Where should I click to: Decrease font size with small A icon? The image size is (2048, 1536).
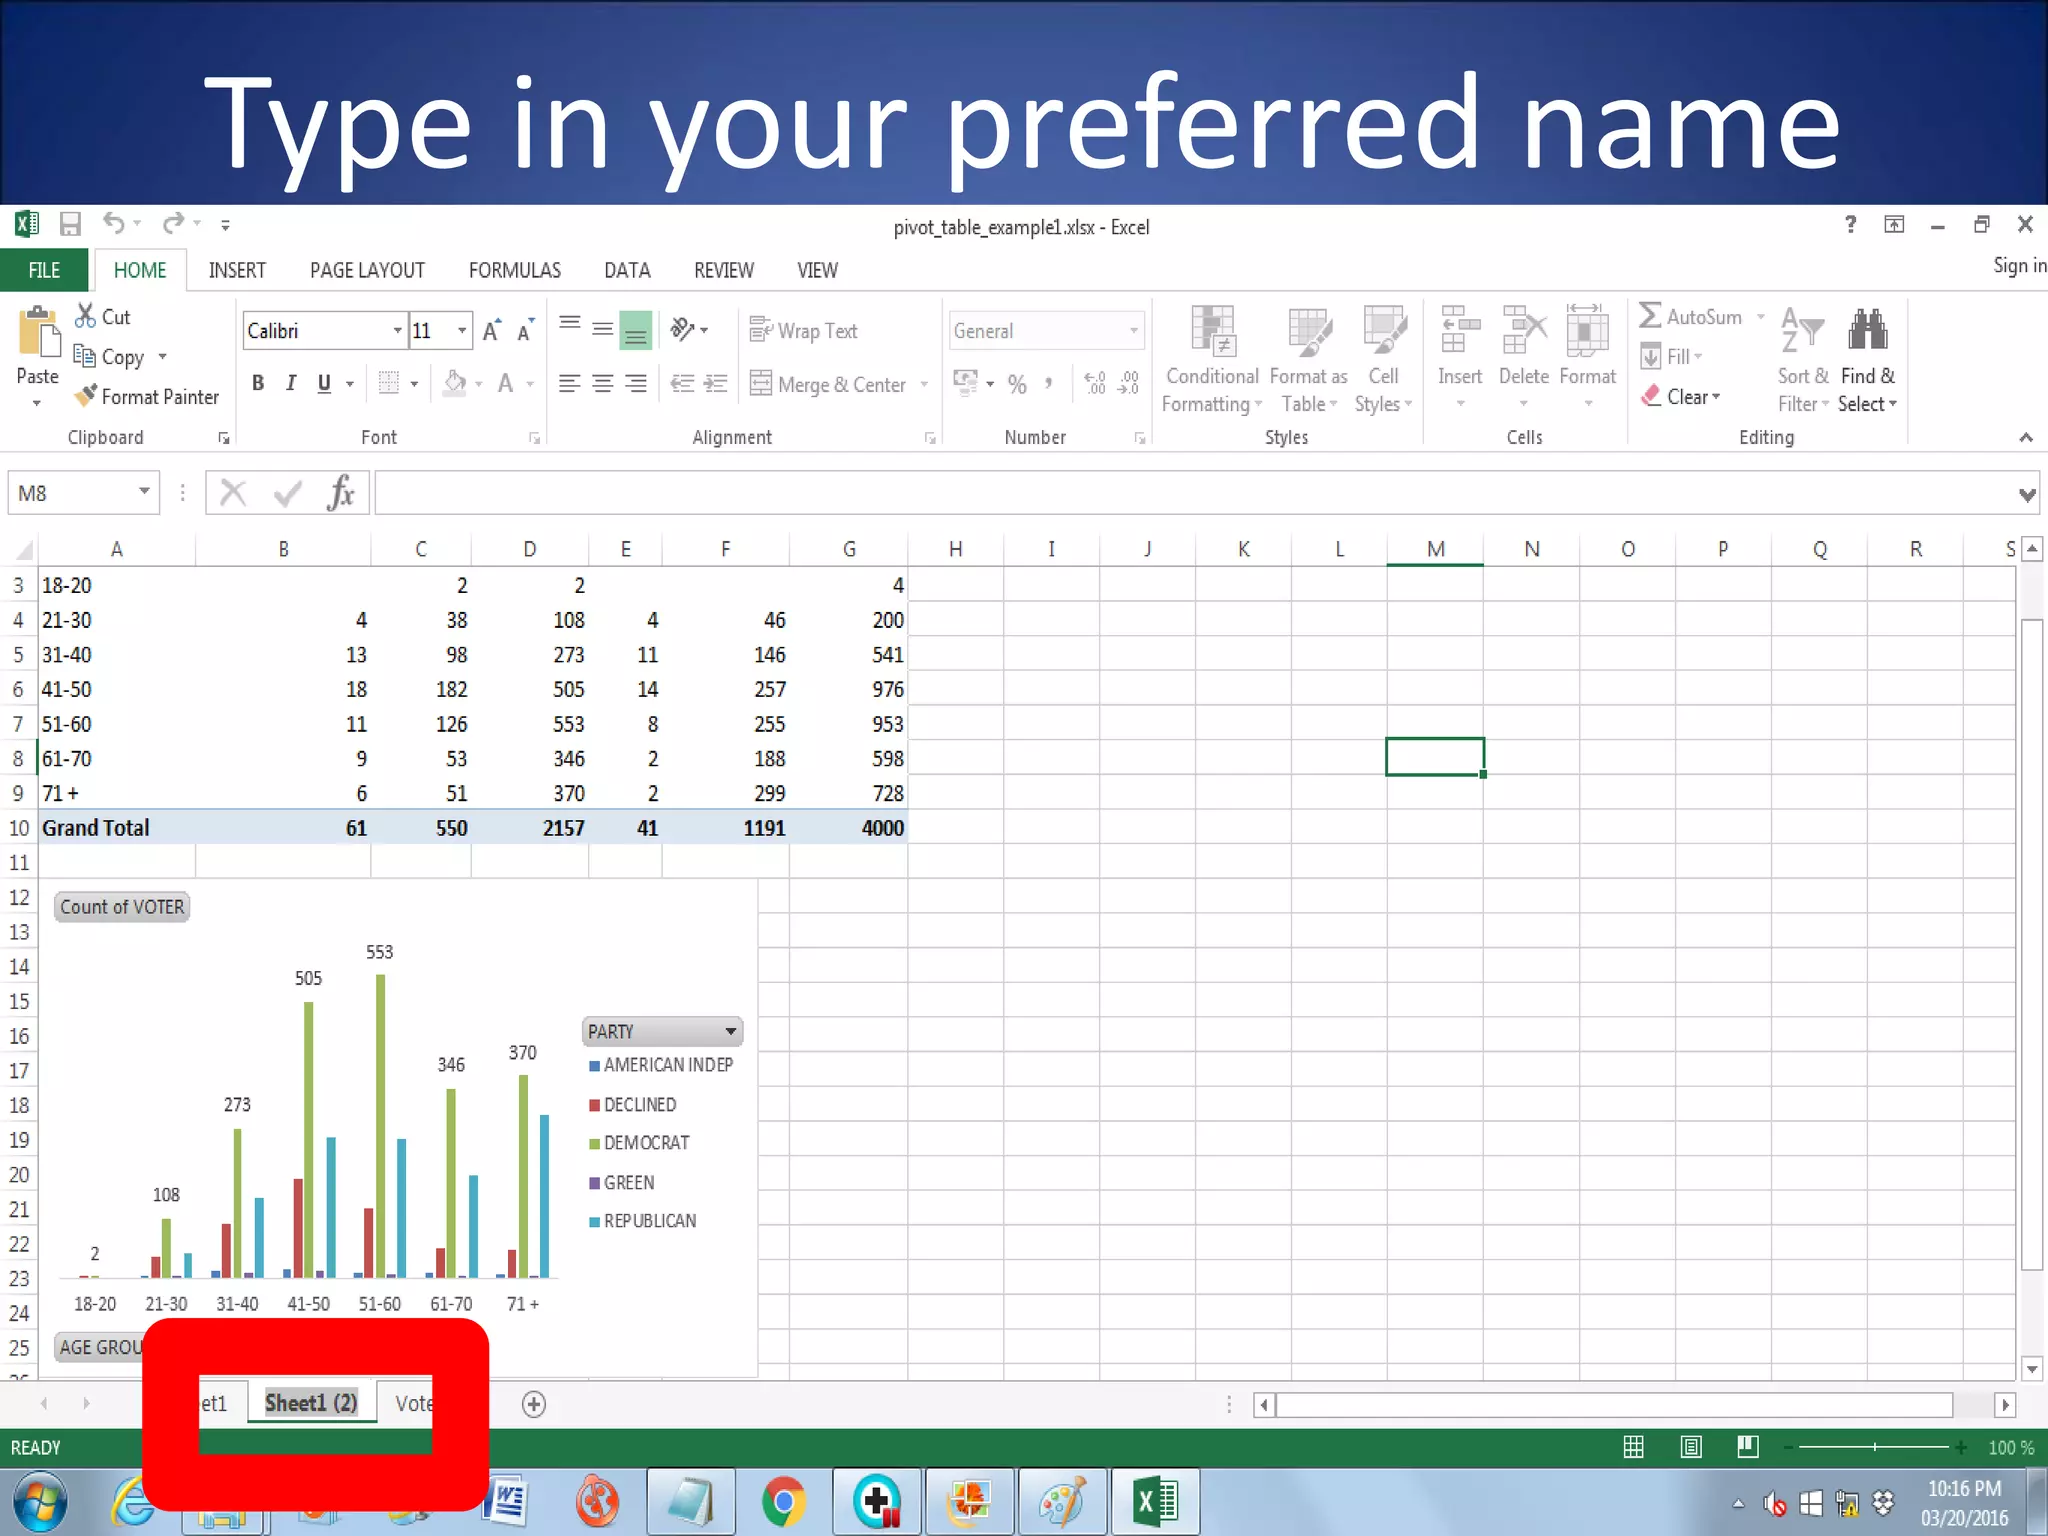tap(525, 331)
